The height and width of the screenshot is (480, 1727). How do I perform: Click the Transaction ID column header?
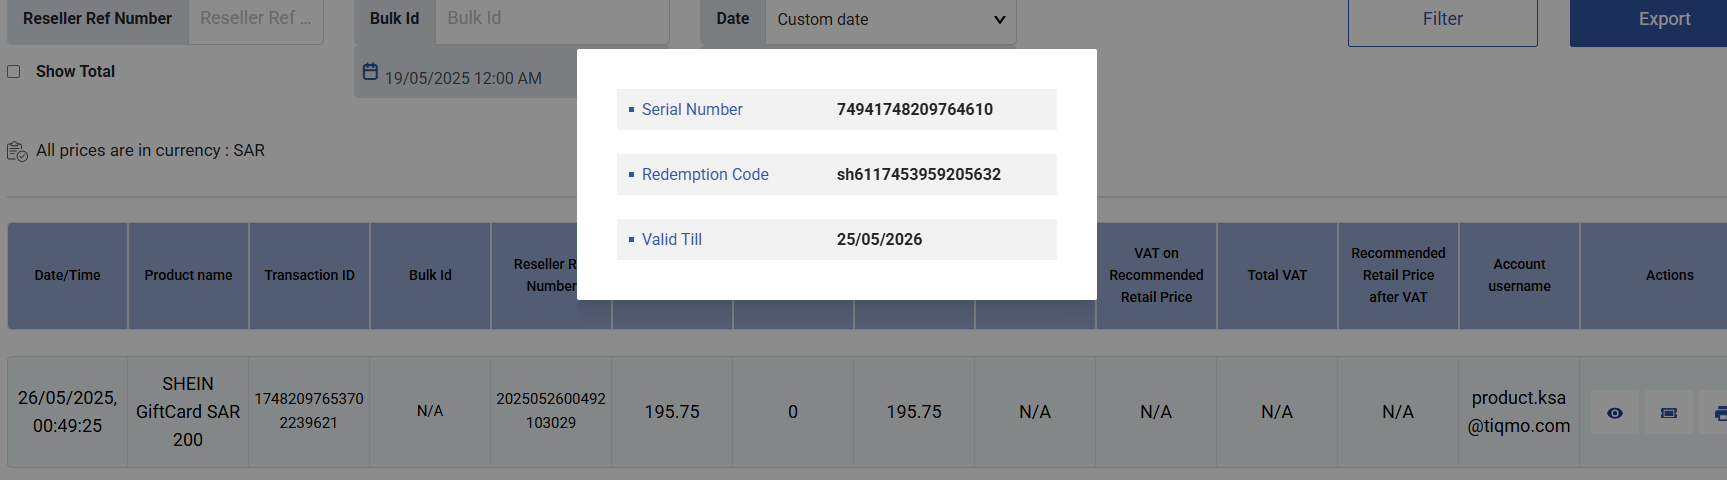[309, 275]
